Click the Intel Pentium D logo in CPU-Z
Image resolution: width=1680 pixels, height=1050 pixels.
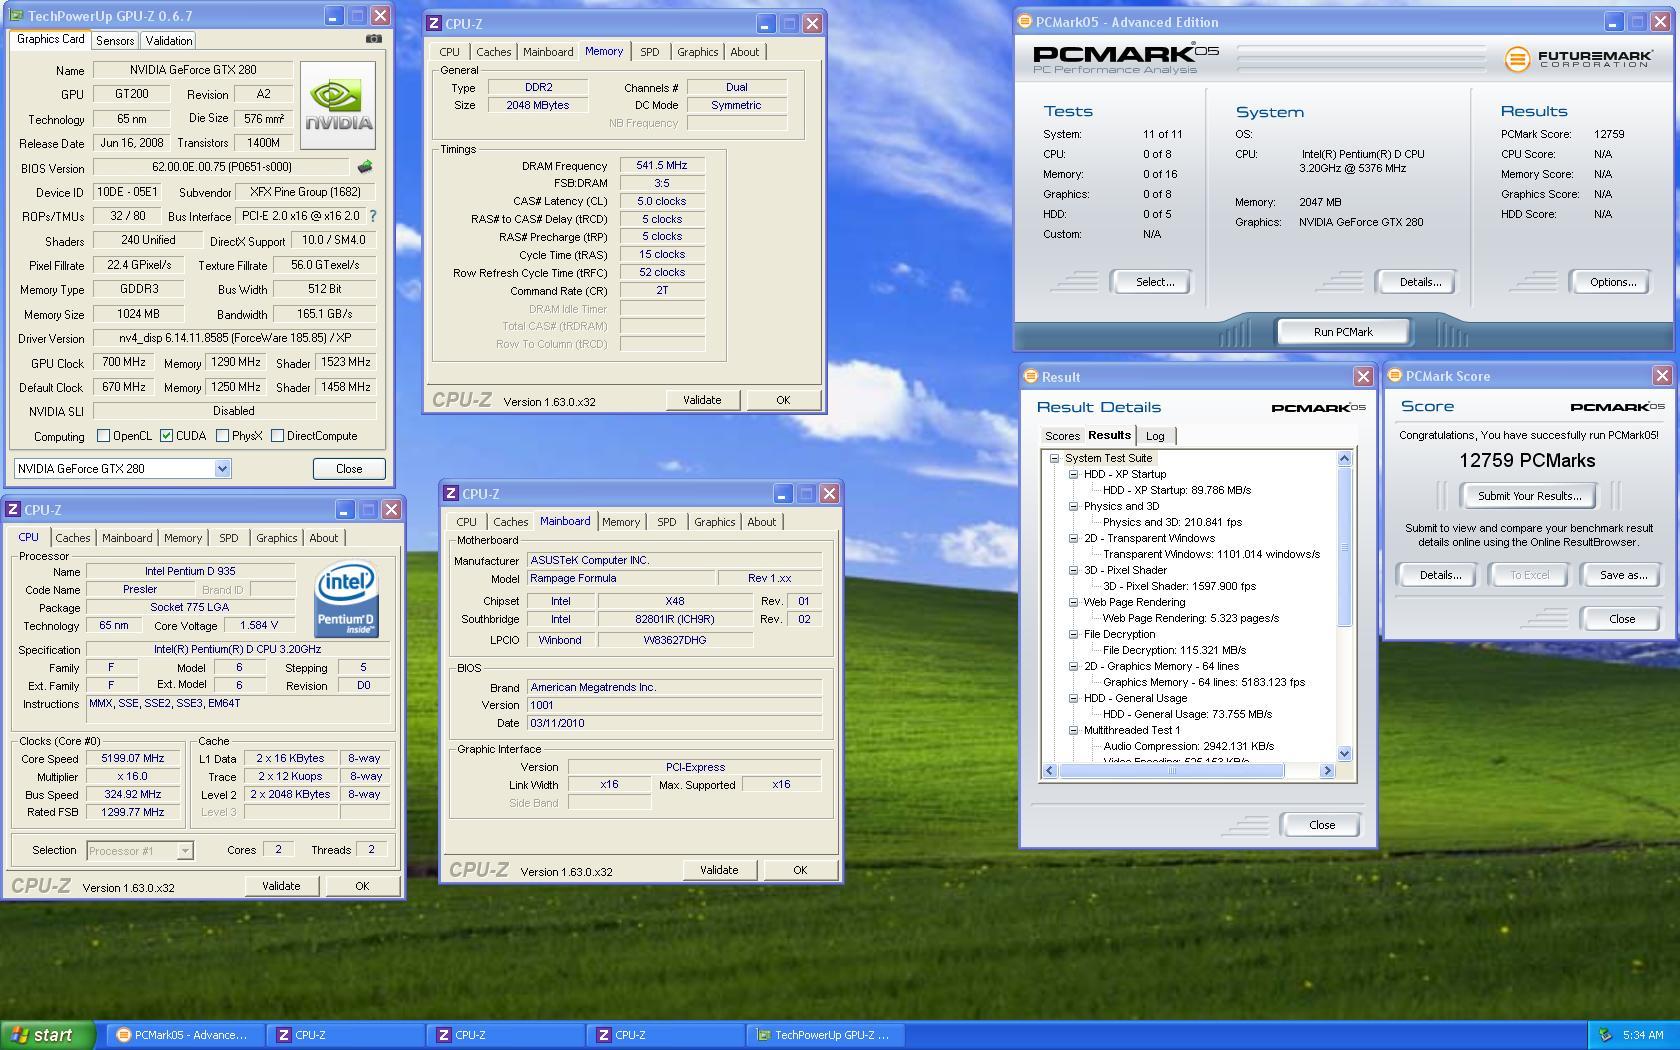coord(346,600)
